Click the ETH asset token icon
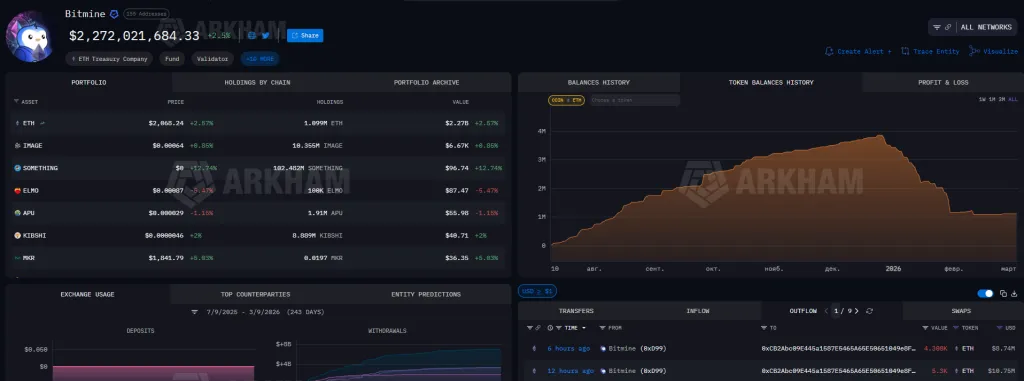The image size is (1024, 381). pos(17,123)
